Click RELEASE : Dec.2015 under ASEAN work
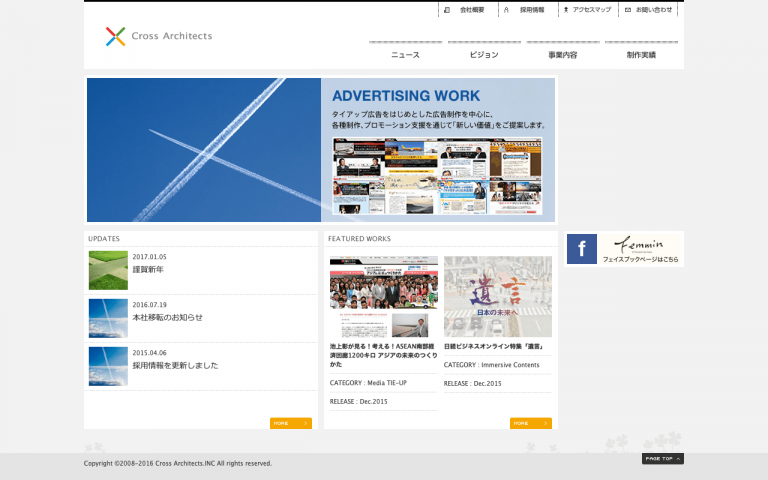Screen dimensions: 768x480 [x=359, y=402]
